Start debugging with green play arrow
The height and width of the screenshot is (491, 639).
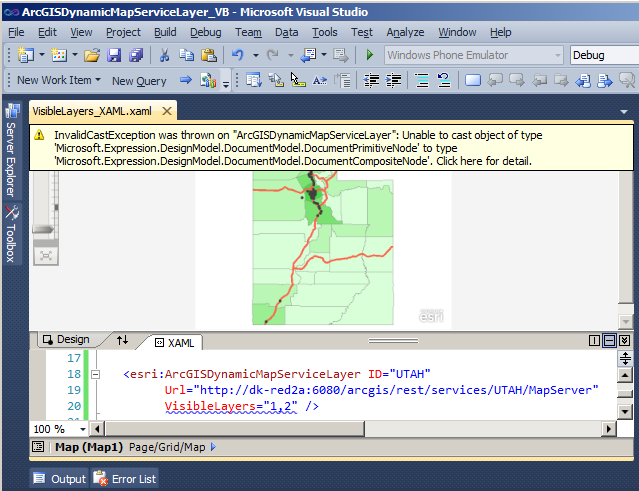[370, 55]
